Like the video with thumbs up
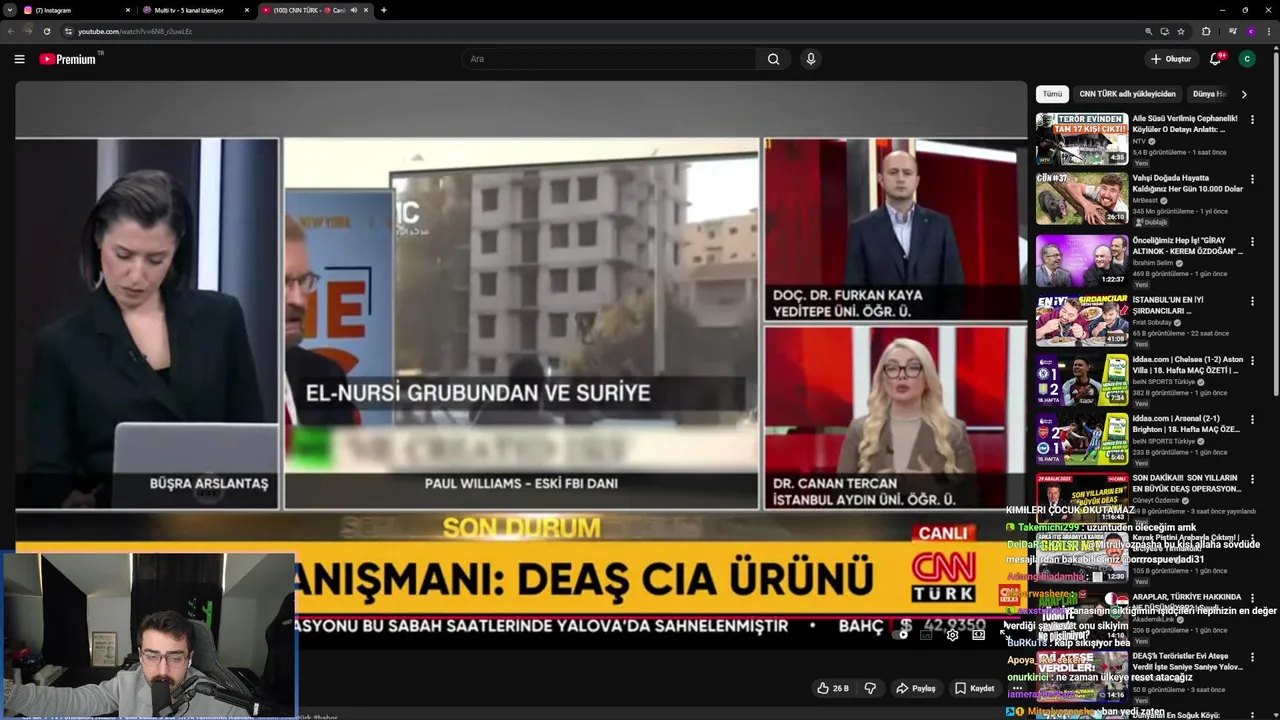 pos(833,688)
